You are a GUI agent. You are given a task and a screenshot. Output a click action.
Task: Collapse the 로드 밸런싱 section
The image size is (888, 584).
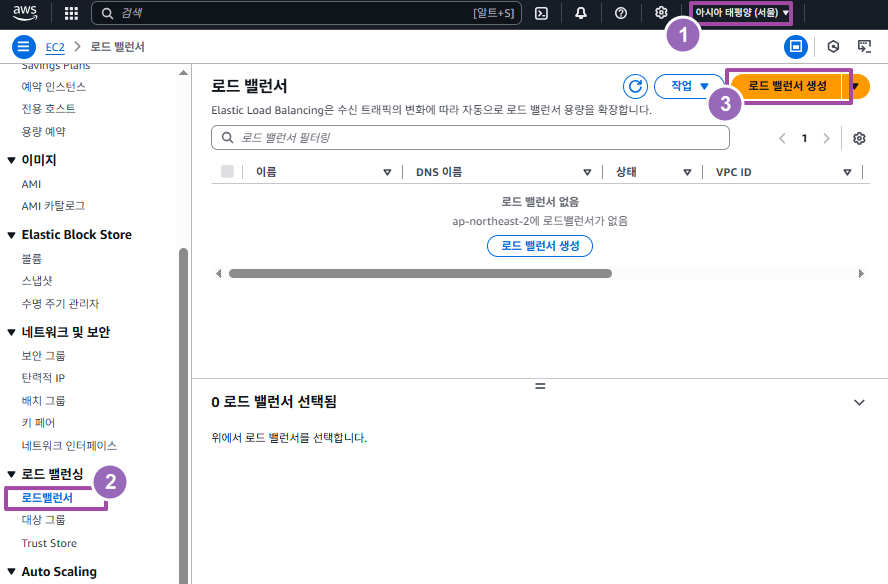pos(11,474)
